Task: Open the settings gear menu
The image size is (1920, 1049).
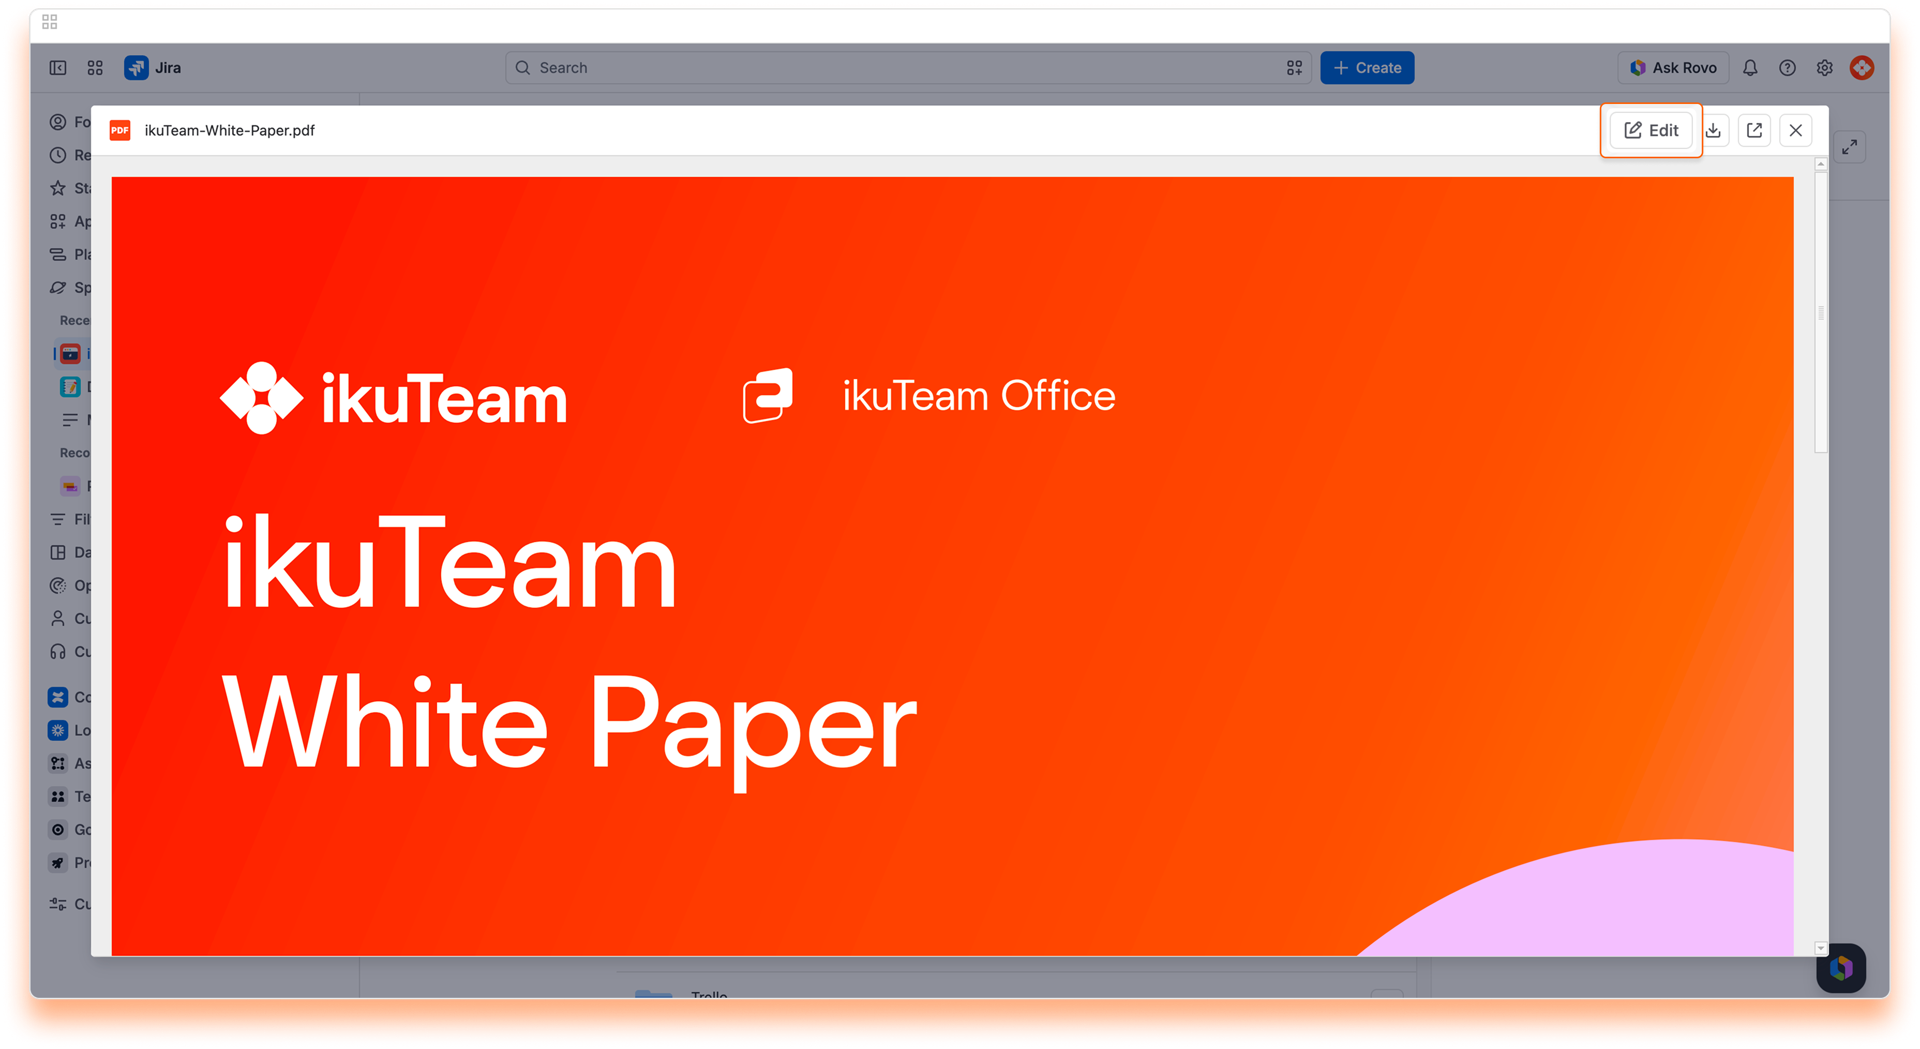Action: tap(1824, 68)
